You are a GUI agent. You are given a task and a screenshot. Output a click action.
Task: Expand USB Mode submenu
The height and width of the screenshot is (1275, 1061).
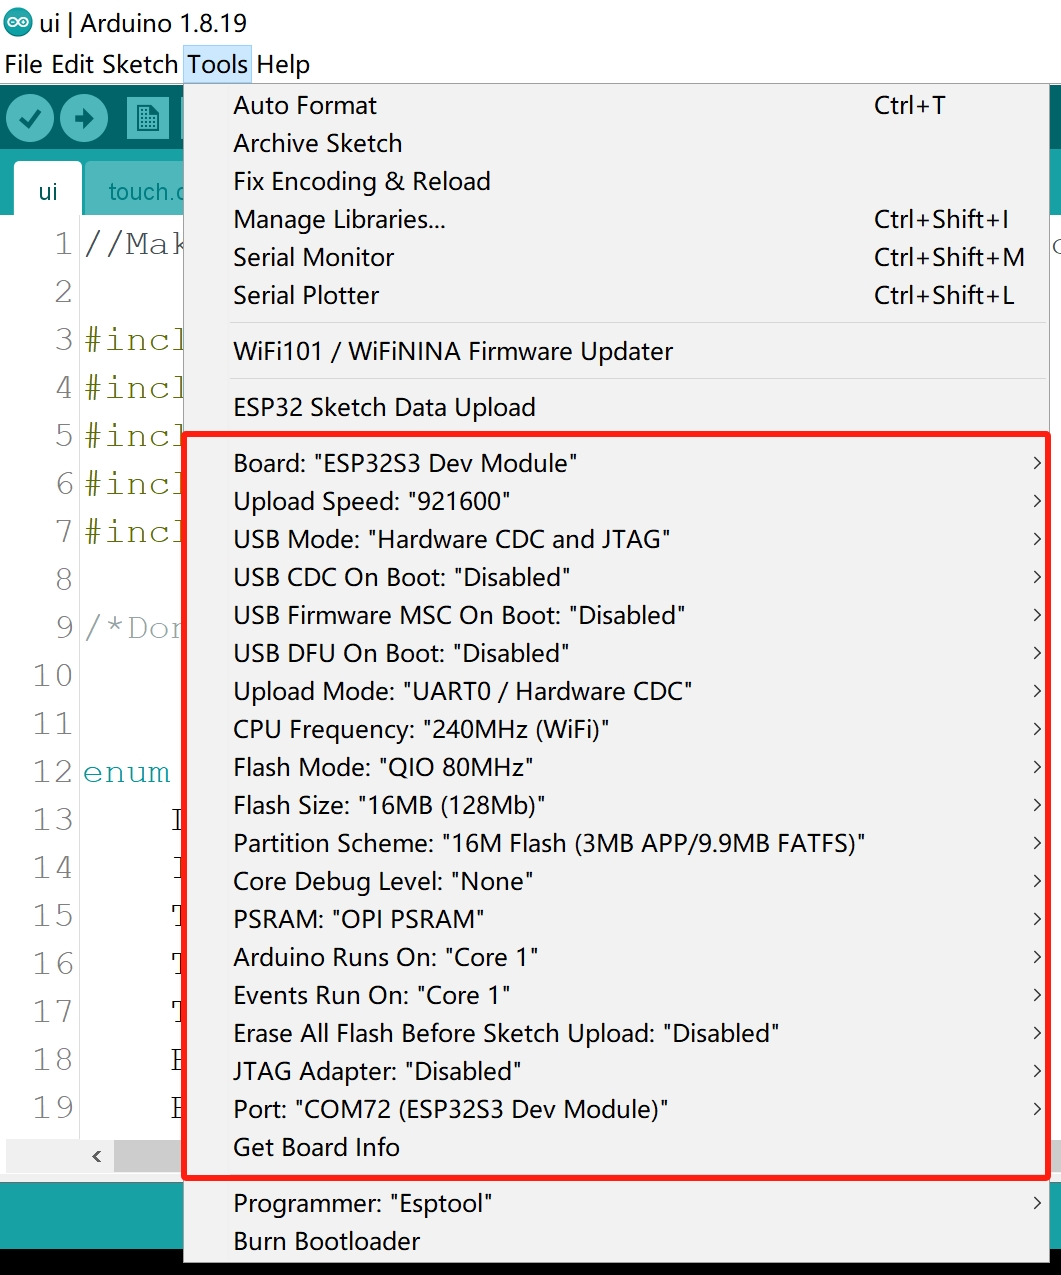click(616, 539)
